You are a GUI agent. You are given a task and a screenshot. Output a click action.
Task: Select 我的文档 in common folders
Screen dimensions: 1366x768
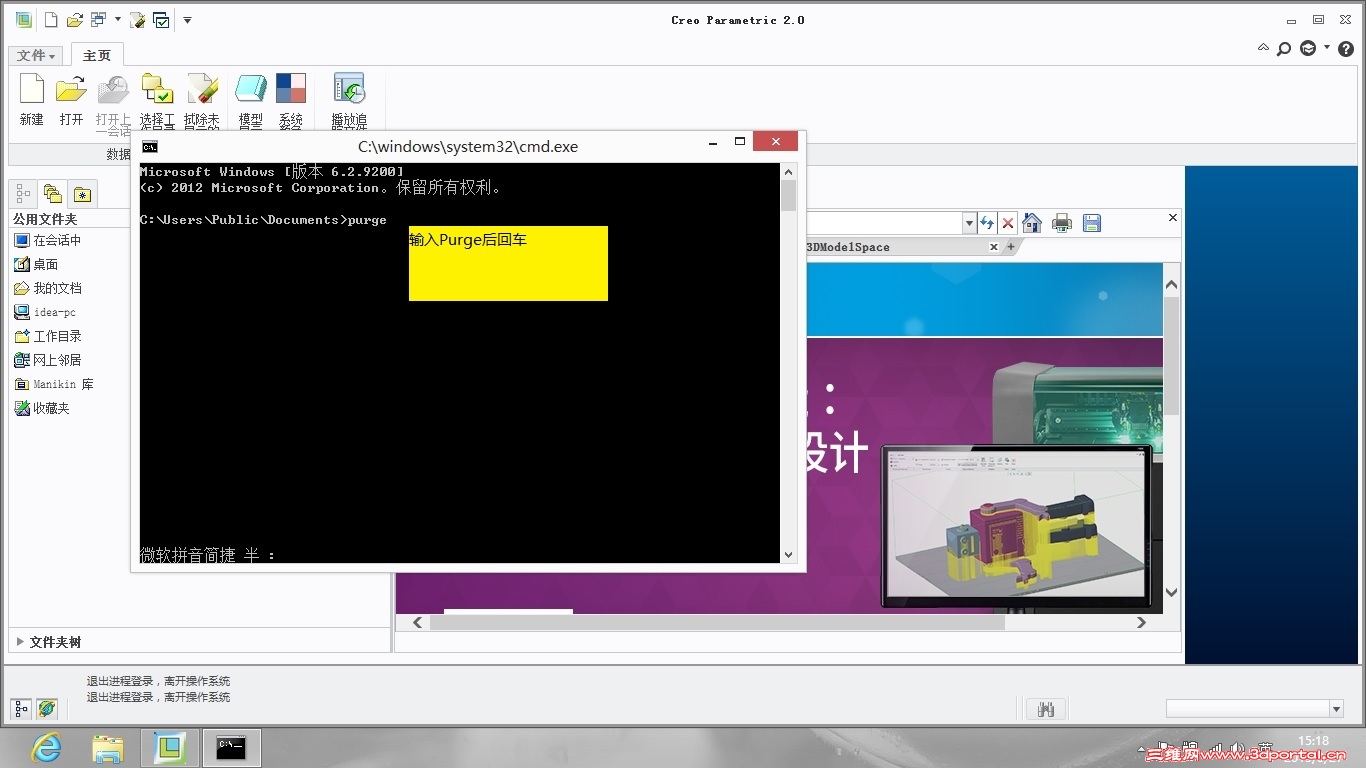(x=47, y=288)
